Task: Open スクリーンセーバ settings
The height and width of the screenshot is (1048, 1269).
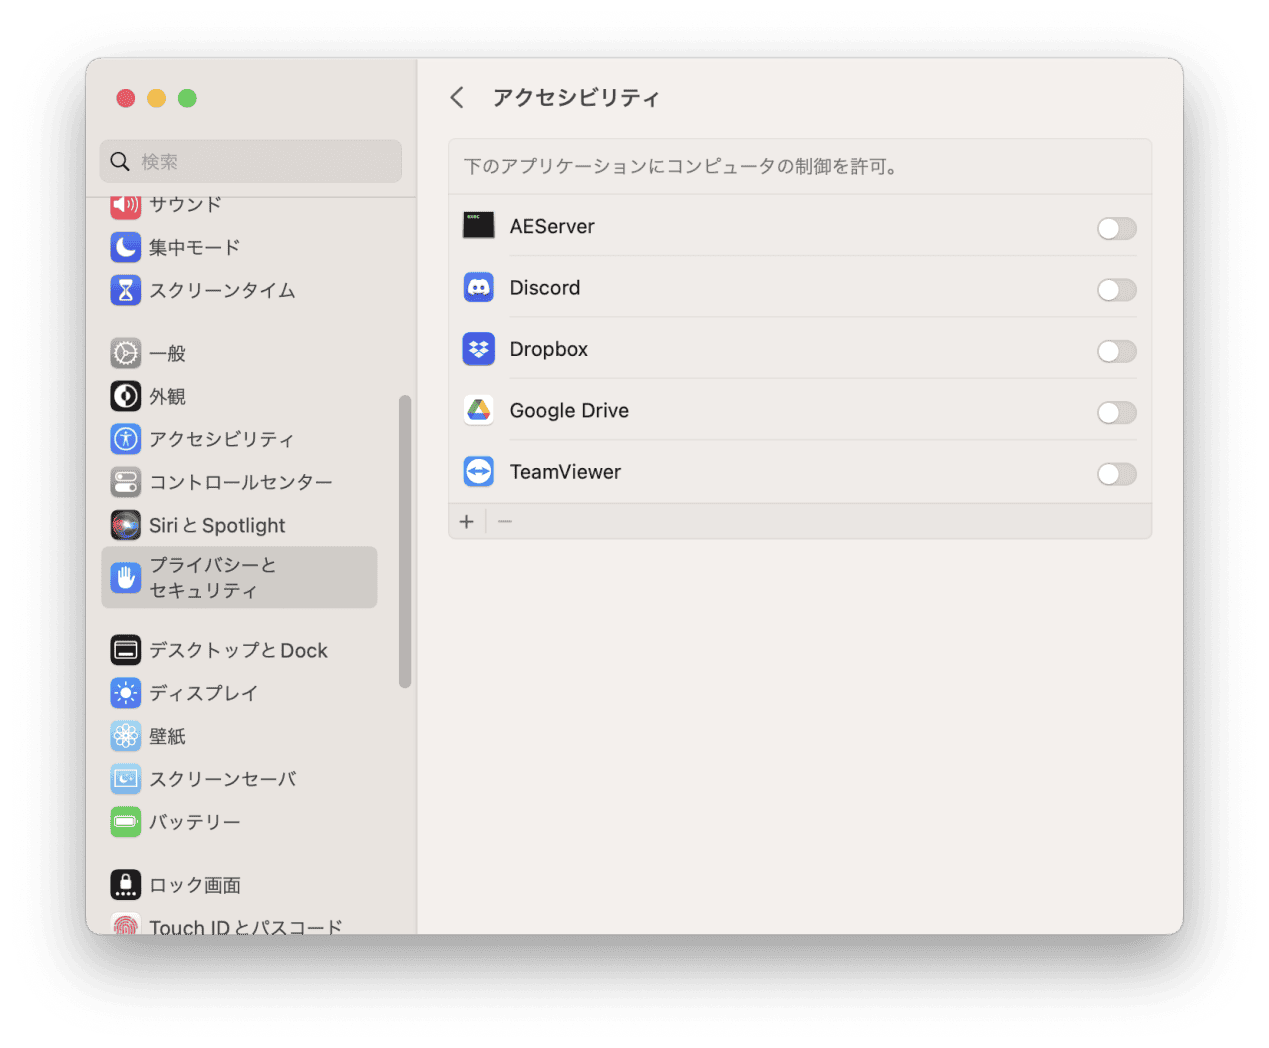Action: coord(240,779)
